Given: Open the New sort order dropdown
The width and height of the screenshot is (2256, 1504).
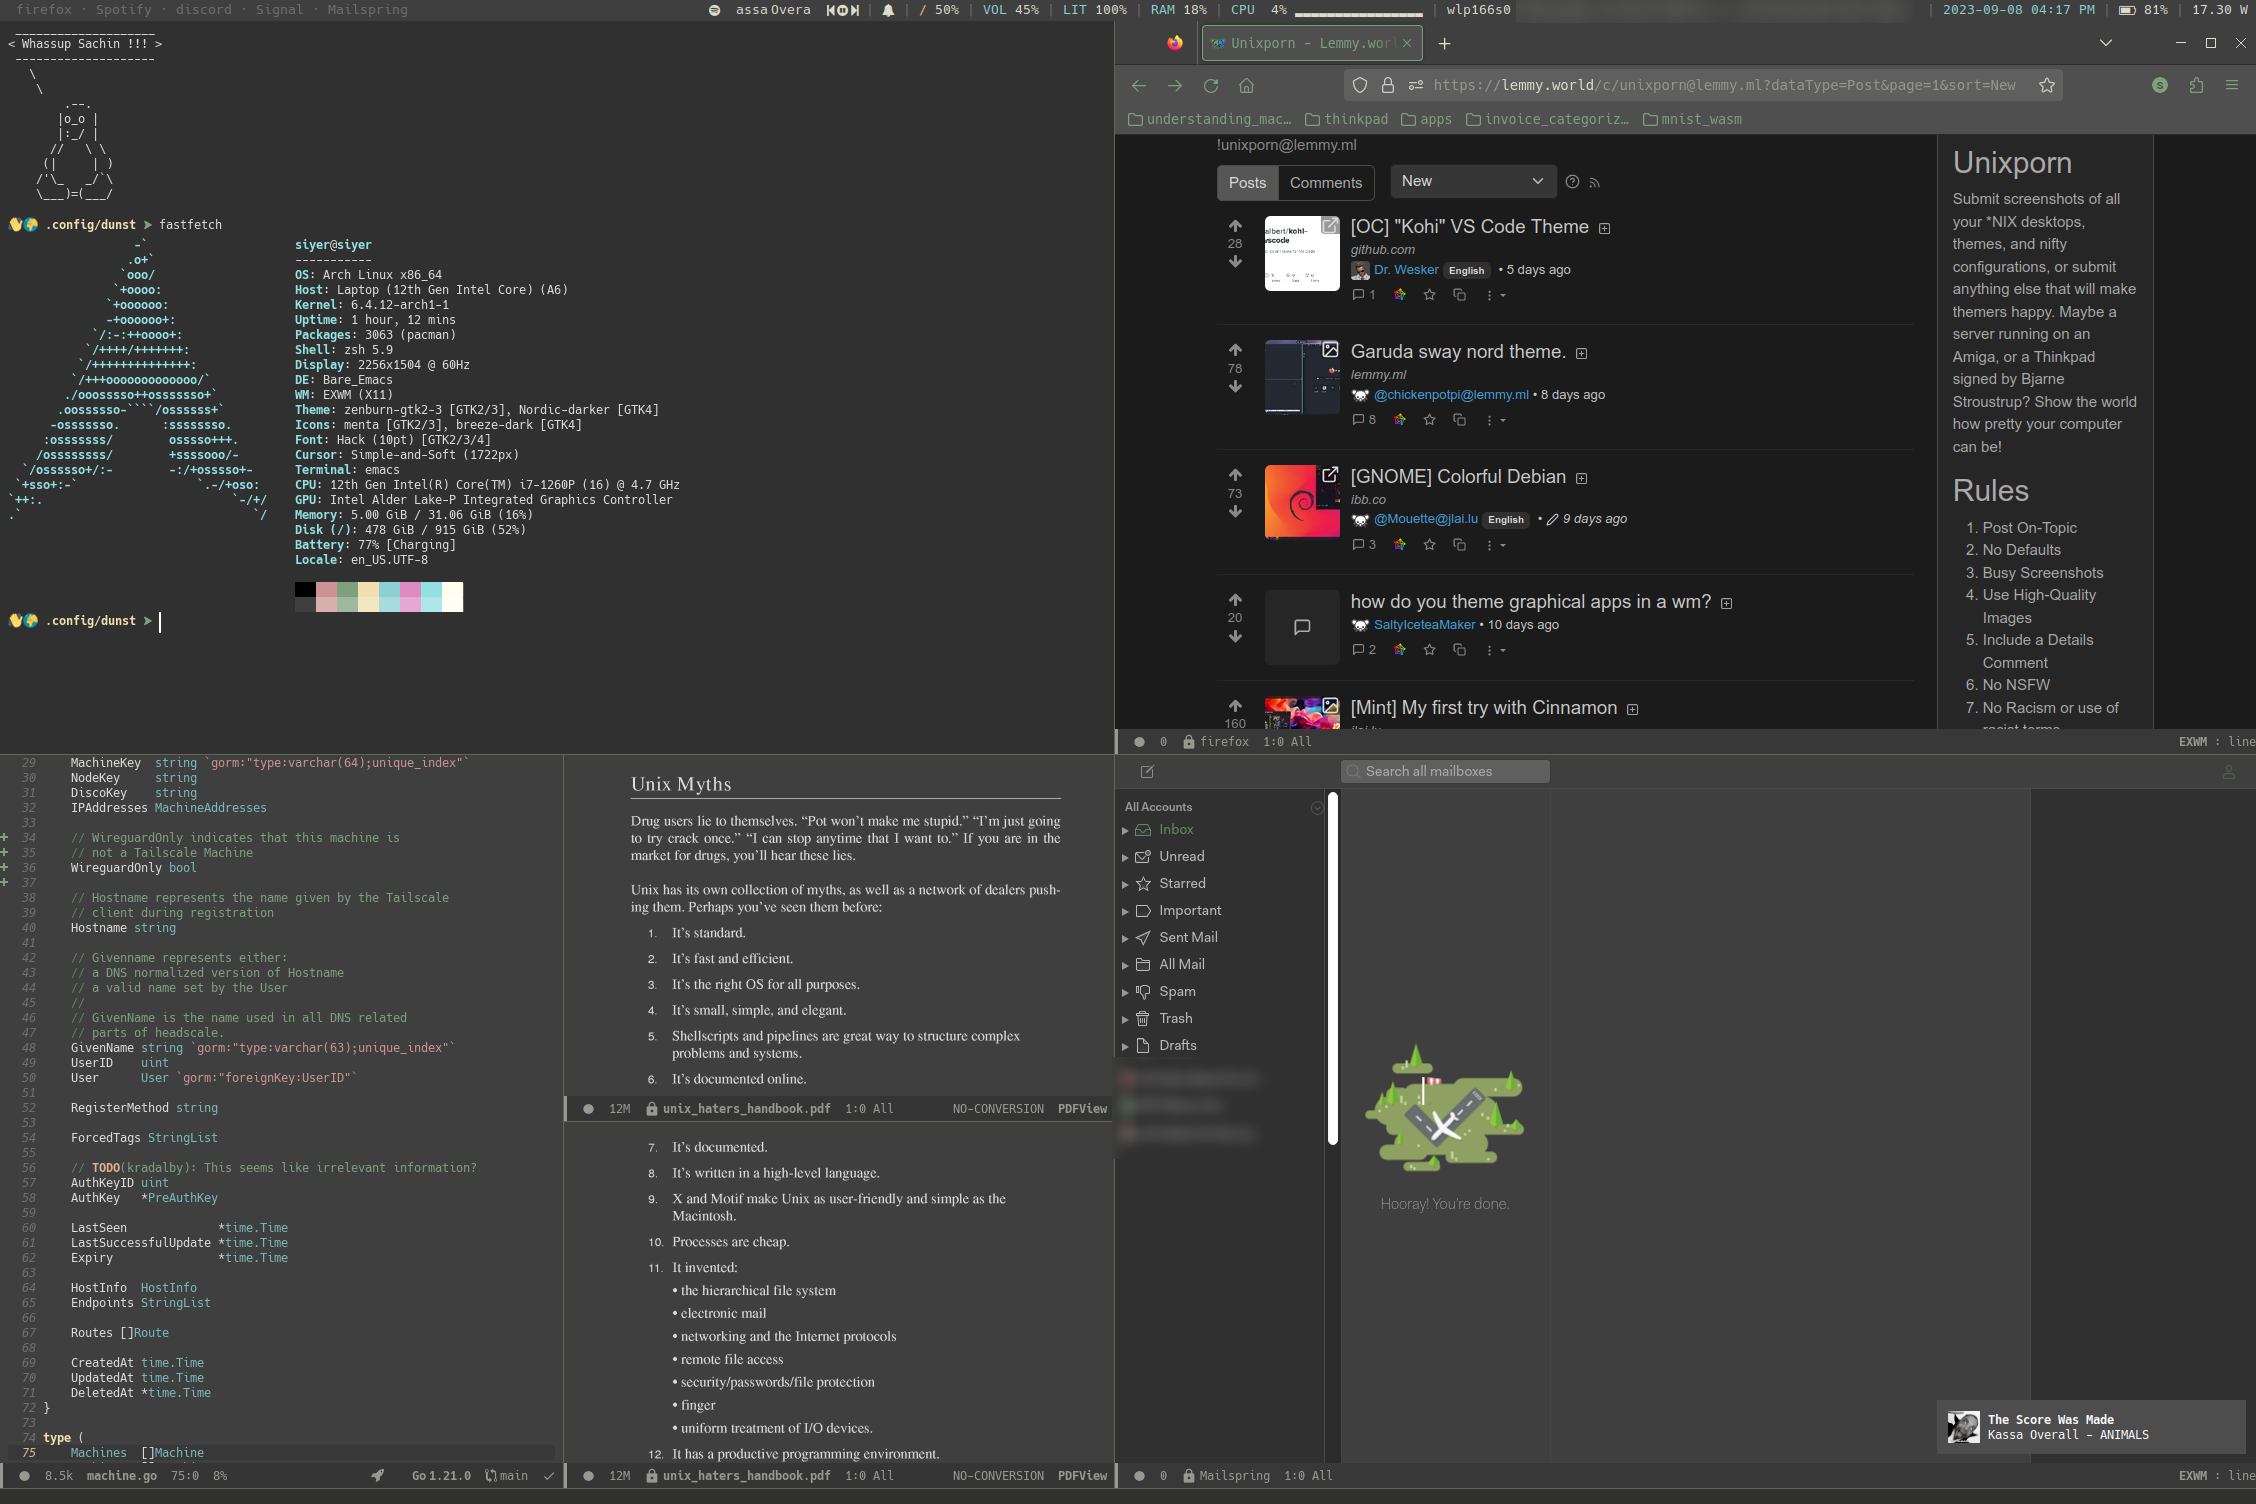Looking at the screenshot, I should pyautogui.click(x=1472, y=181).
